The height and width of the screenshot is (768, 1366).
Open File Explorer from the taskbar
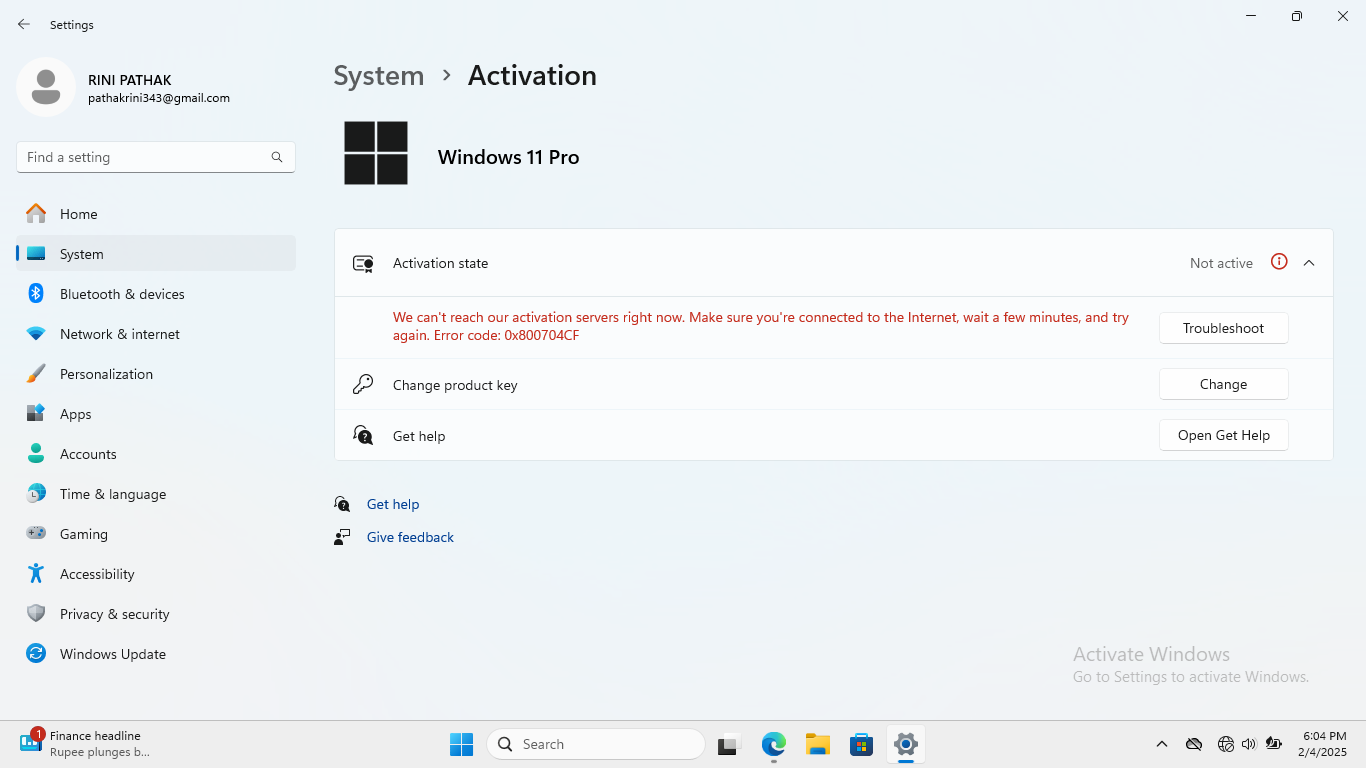(818, 744)
